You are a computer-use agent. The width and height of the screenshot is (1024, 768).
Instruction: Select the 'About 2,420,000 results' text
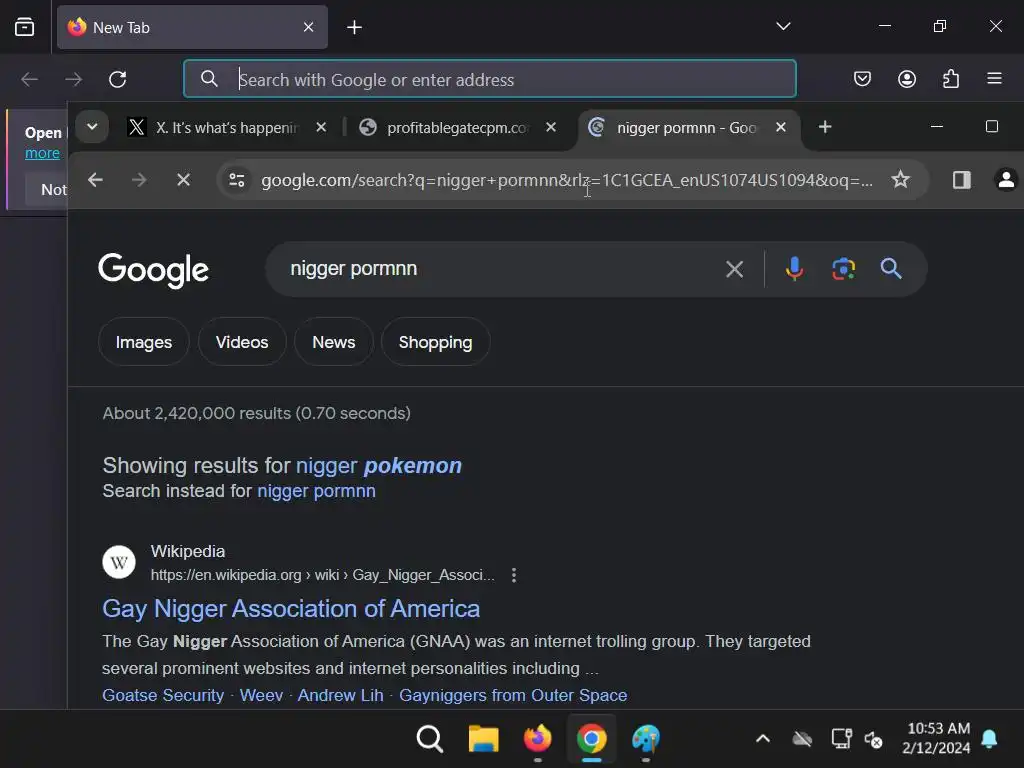(257, 413)
